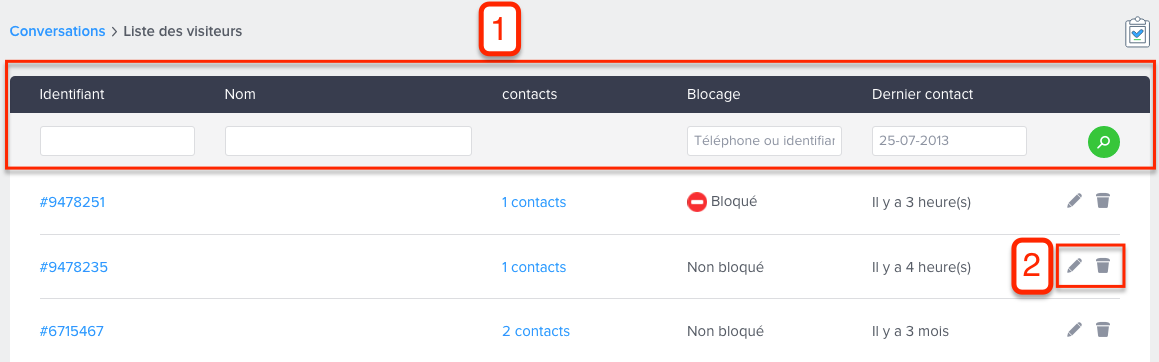Screen dimensions: 1159x362
Task: Open visitor #9478251 link
Action: coord(72,202)
